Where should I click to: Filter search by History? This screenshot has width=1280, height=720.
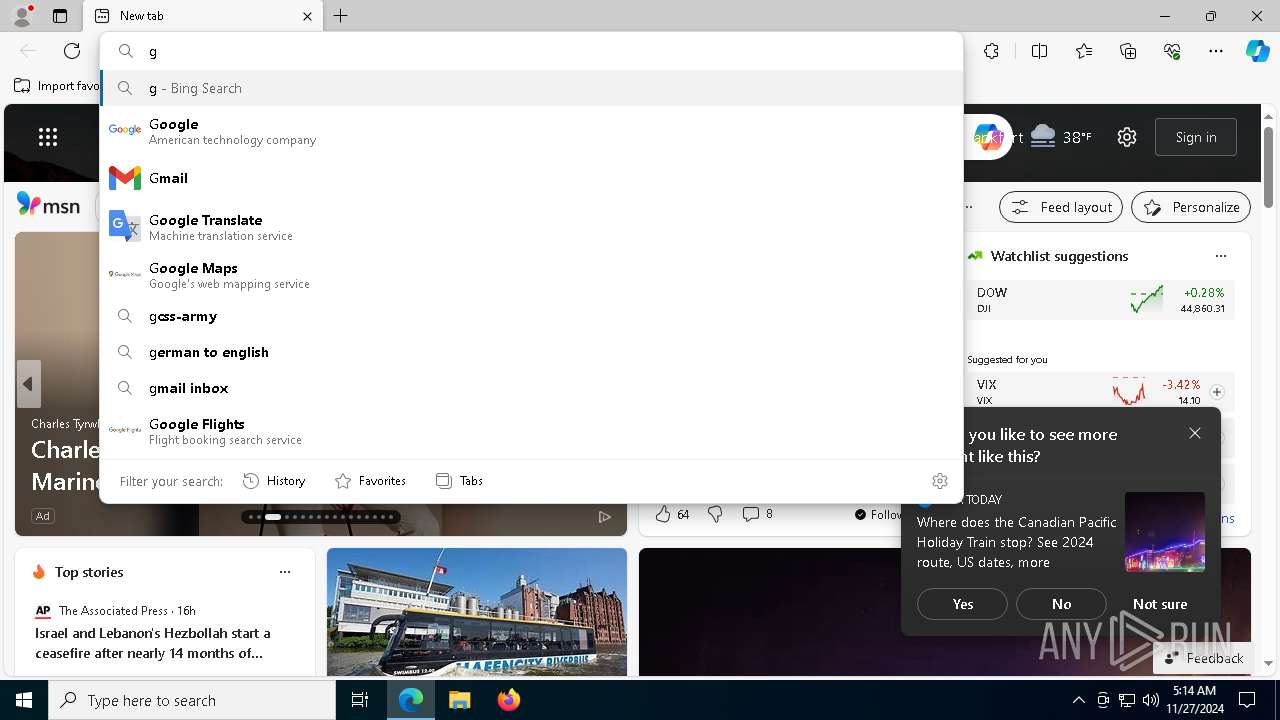(x=274, y=481)
